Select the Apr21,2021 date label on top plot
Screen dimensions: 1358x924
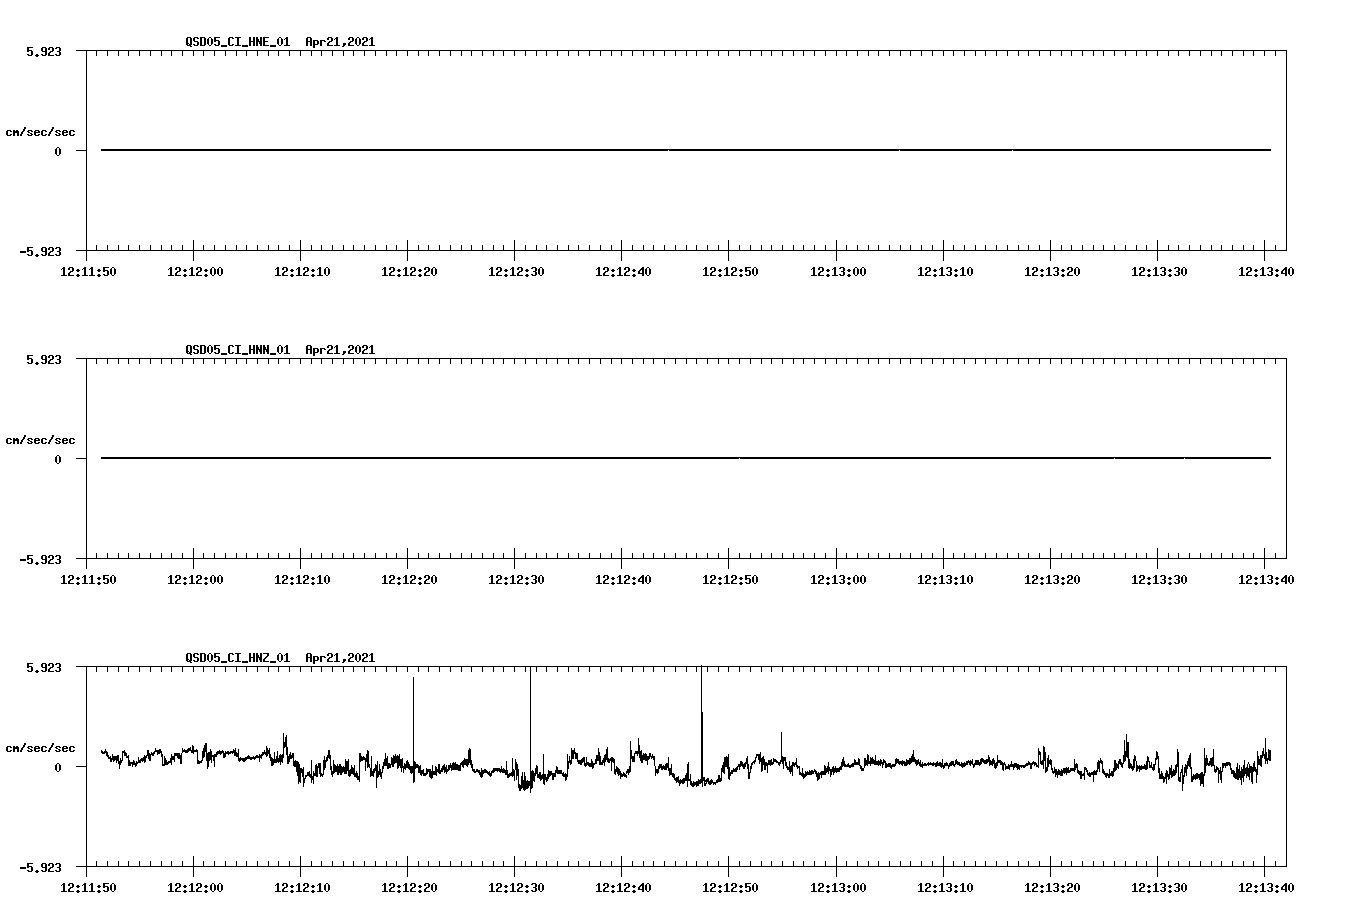pos(340,42)
